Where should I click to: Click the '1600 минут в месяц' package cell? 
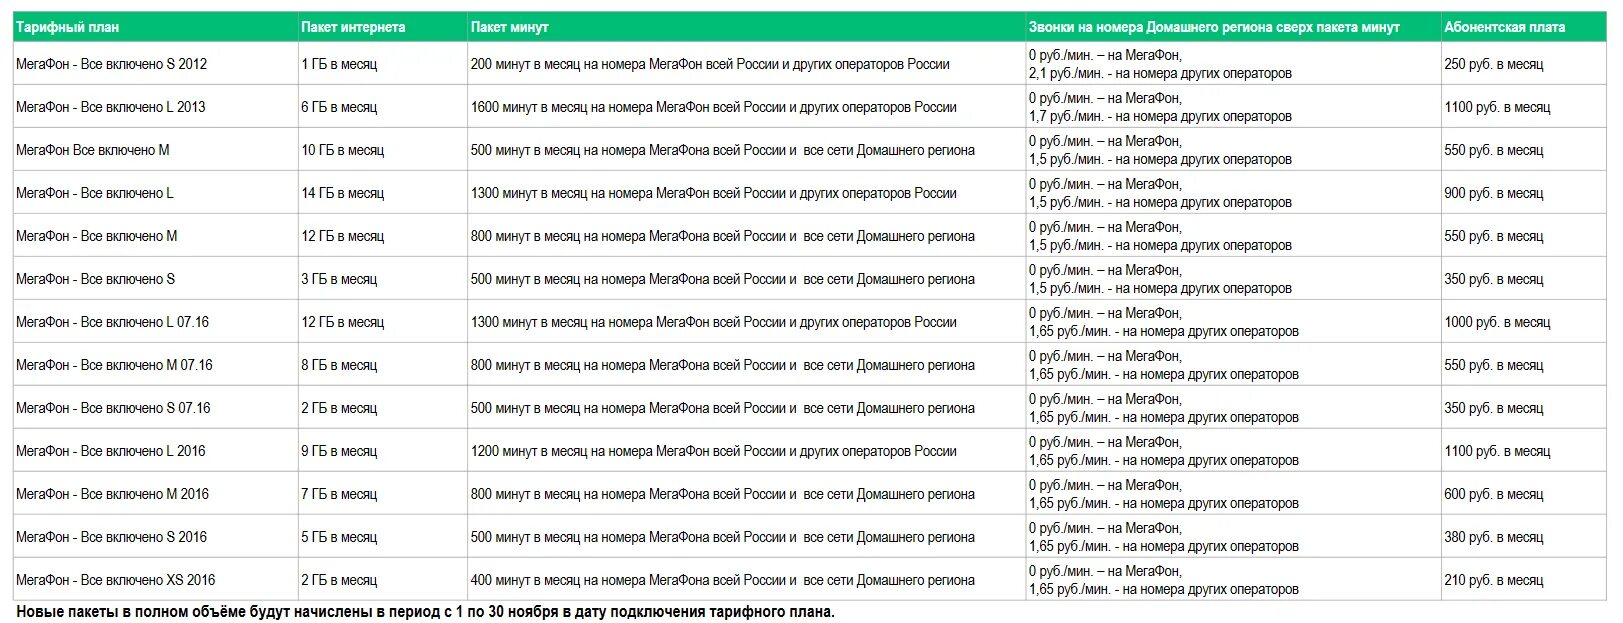pyautogui.click(x=746, y=107)
